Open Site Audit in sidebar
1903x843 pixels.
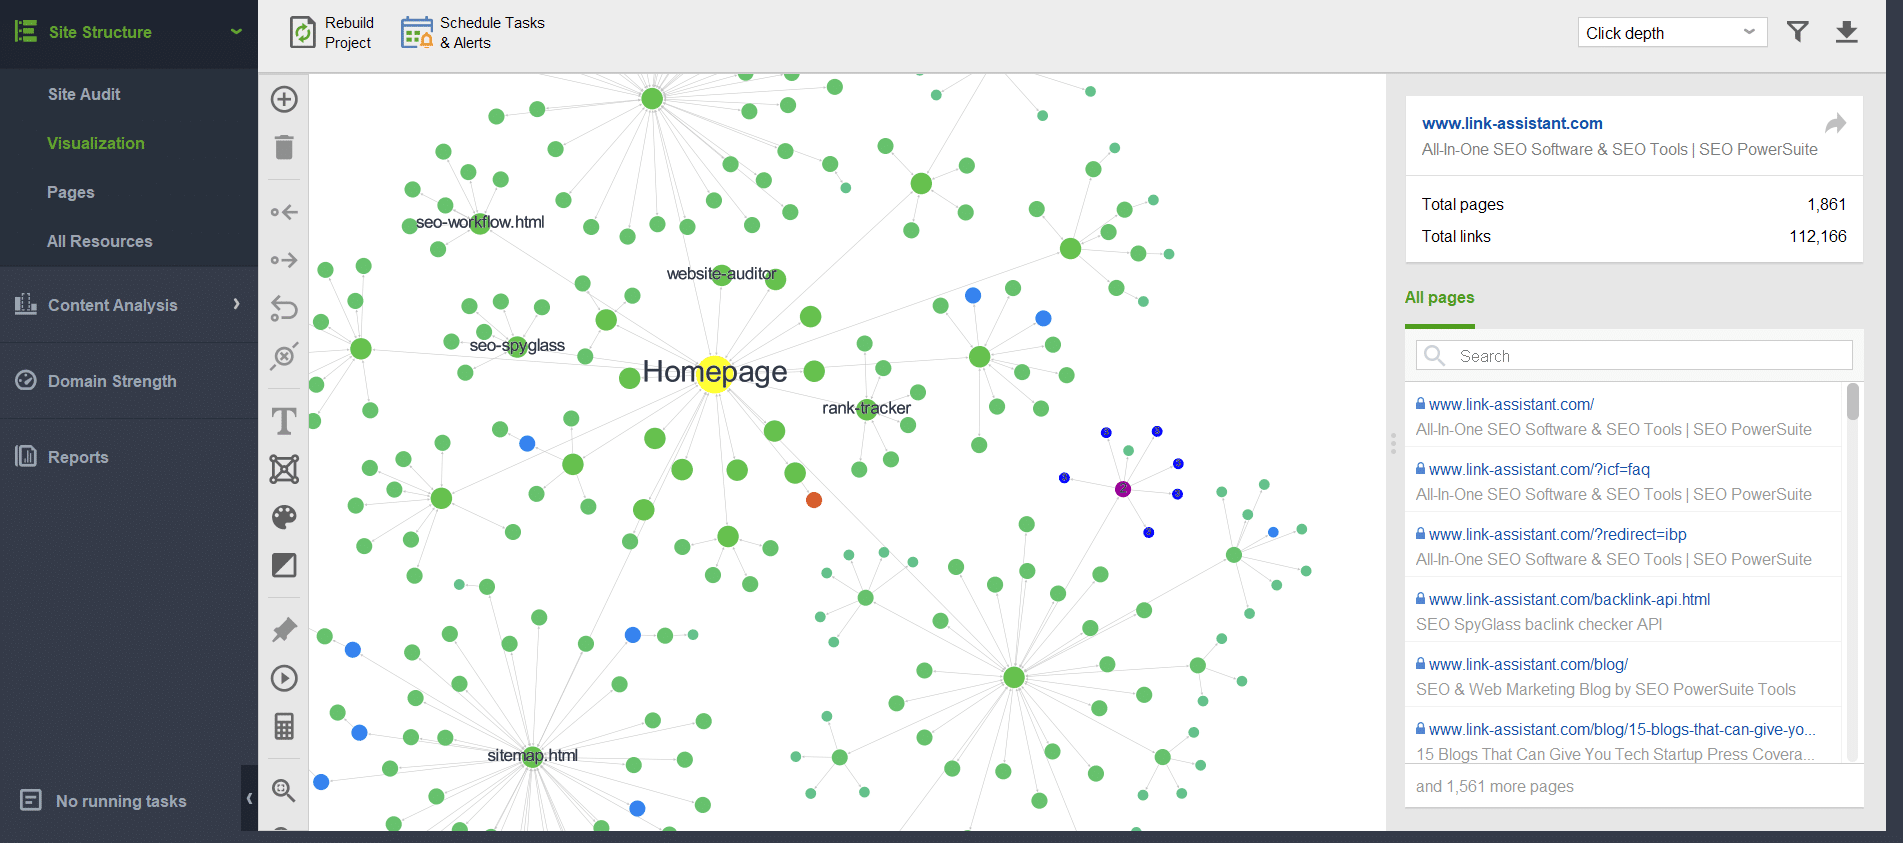pyautogui.click(x=84, y=94)
